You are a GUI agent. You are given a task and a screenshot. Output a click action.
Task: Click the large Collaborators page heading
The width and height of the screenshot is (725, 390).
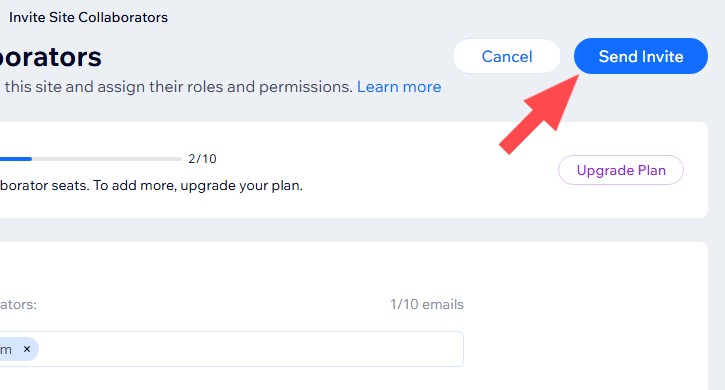point(50,57)
